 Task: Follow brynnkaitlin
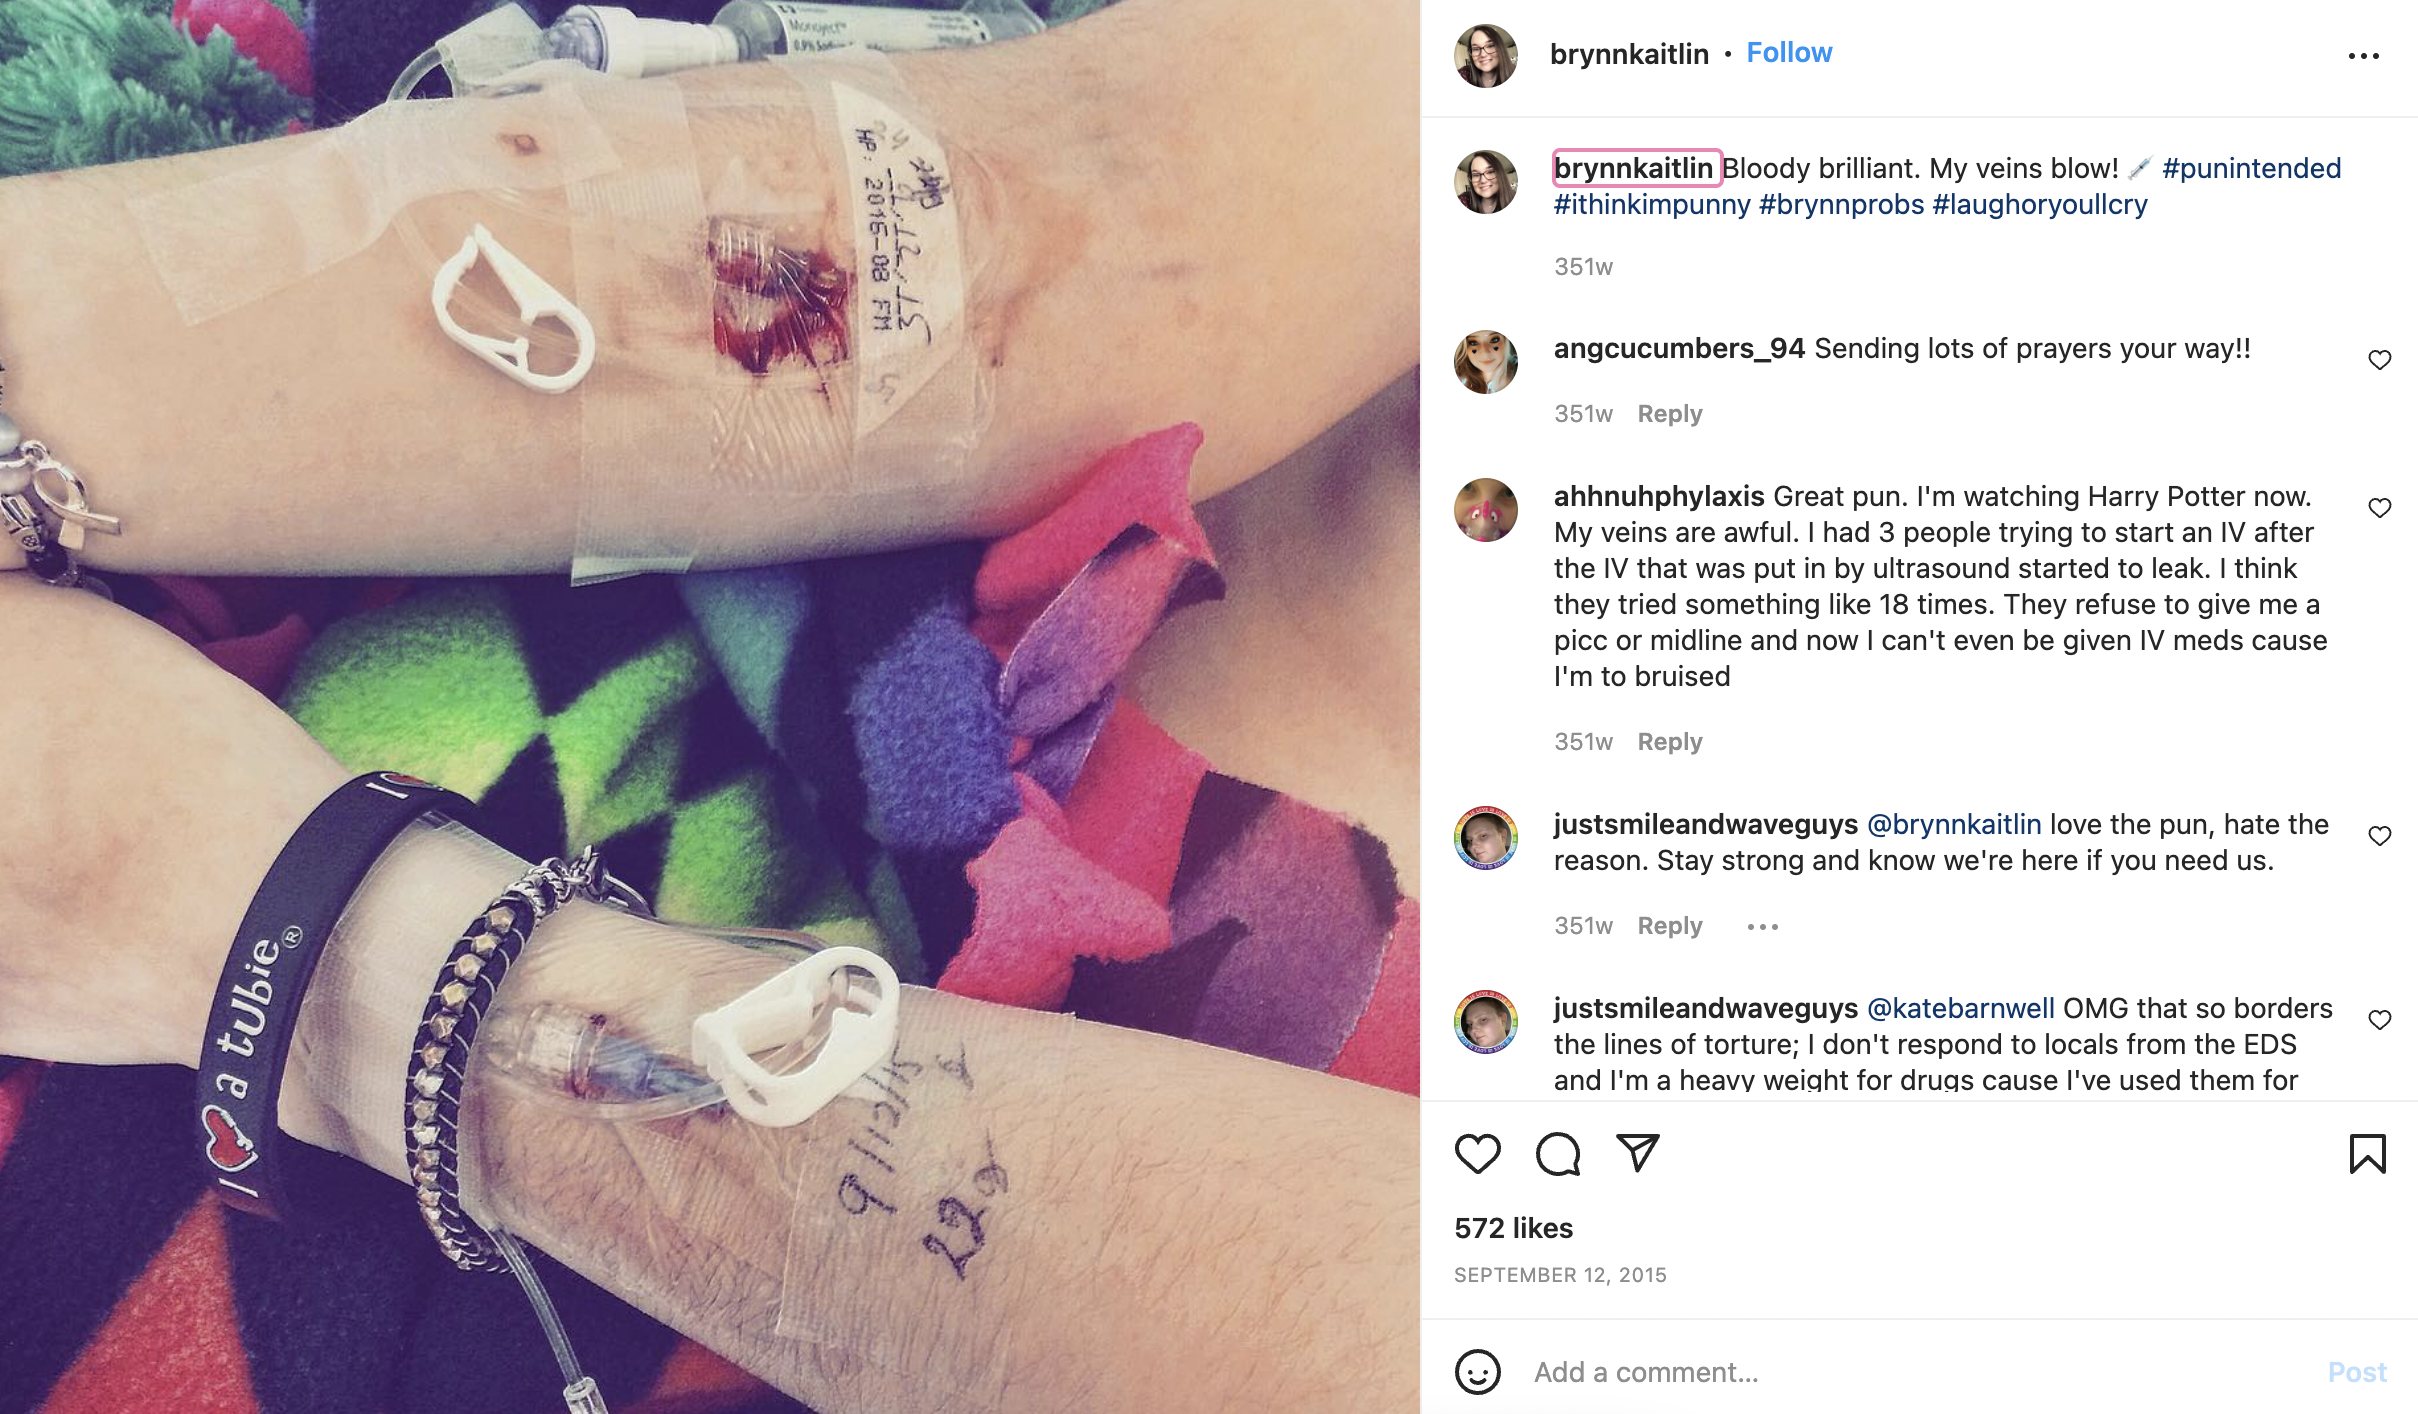point(1789,53)
